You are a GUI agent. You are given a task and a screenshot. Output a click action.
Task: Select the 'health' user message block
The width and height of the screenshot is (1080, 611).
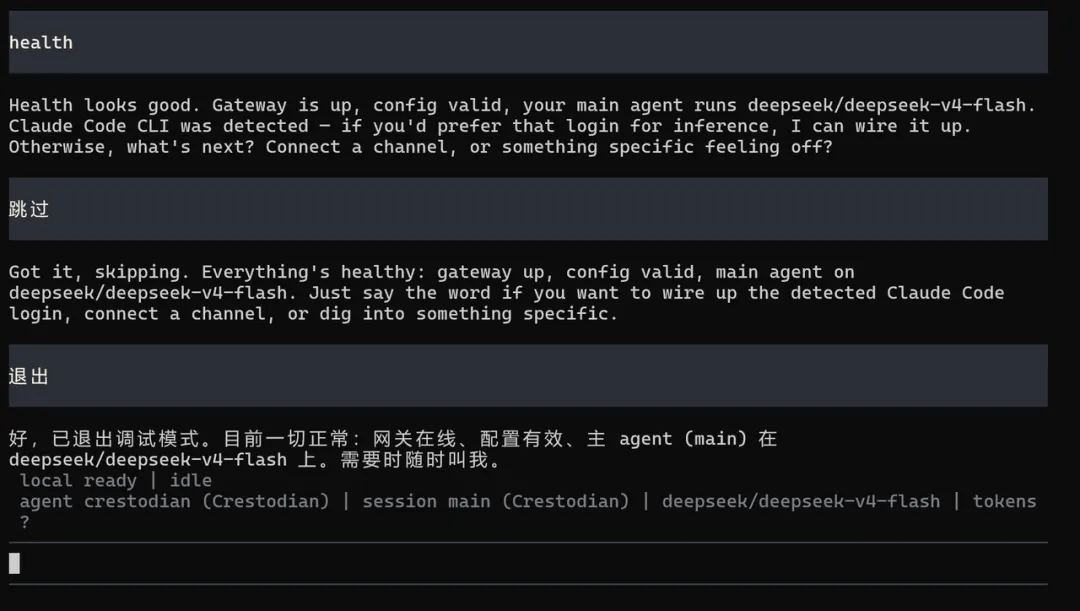click(528, 42)
